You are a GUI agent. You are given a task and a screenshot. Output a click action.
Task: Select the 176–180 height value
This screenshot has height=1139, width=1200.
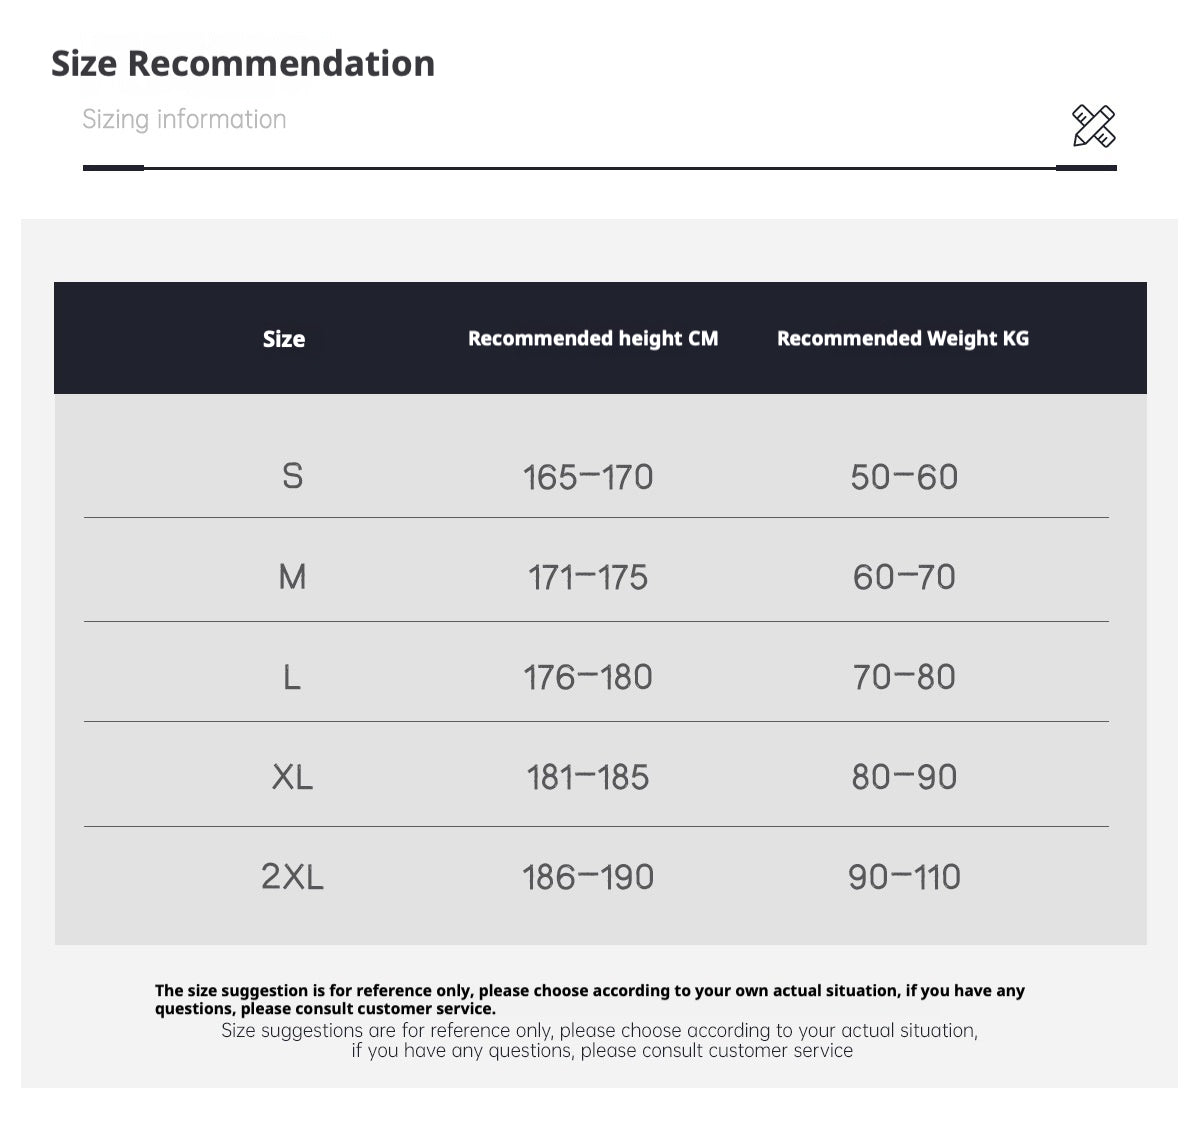pos(588,677)
